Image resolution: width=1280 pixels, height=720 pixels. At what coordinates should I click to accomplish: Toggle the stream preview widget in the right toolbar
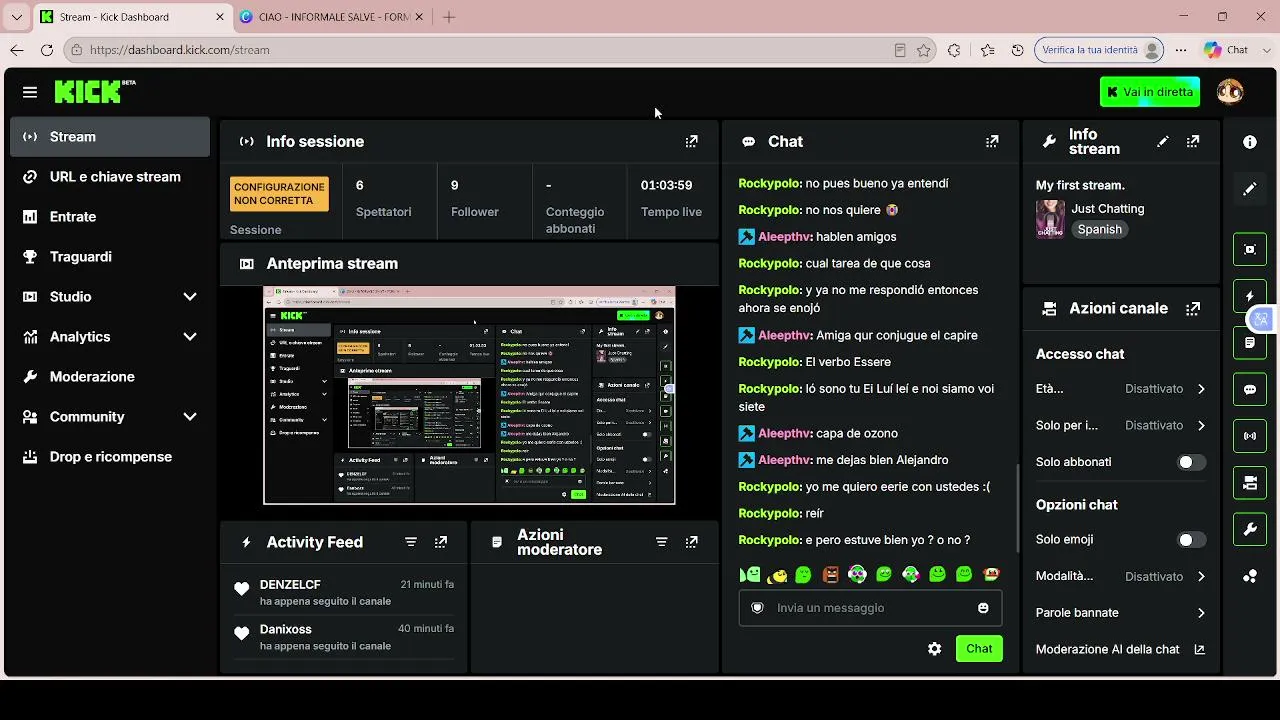[x=1250, y=249]
